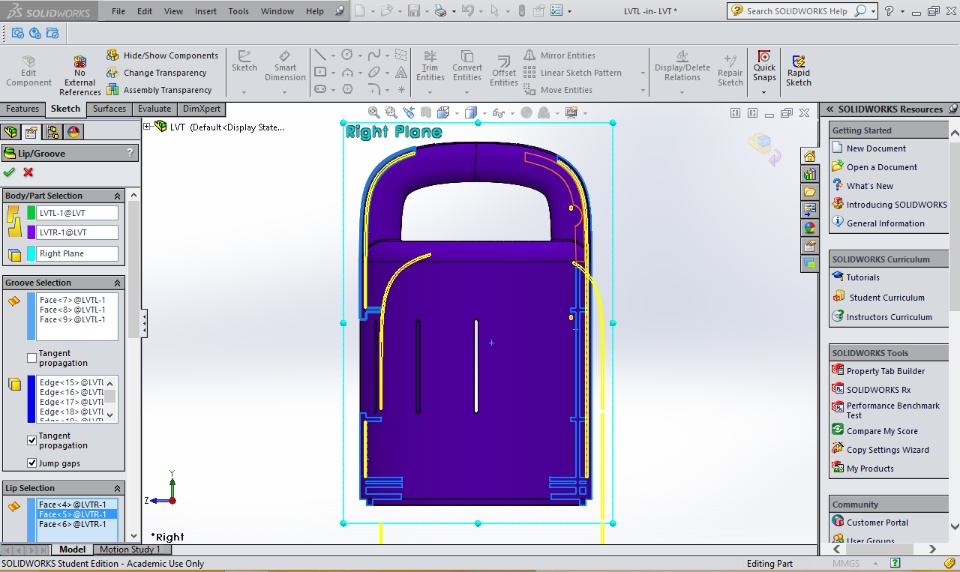960x572 pixels.
Task: Click the Search SOLIDWORKS Help field
Action: (x=799, y=11)
